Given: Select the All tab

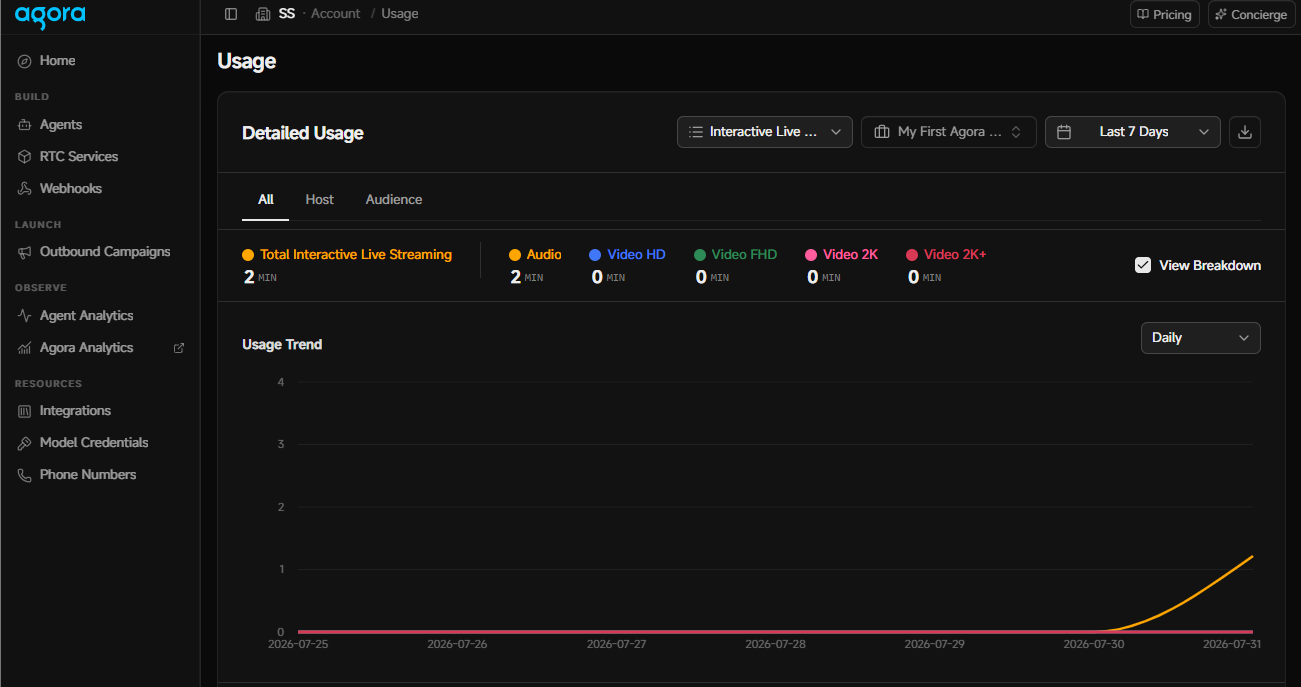Looking at the screenshot, I should 266,200.
